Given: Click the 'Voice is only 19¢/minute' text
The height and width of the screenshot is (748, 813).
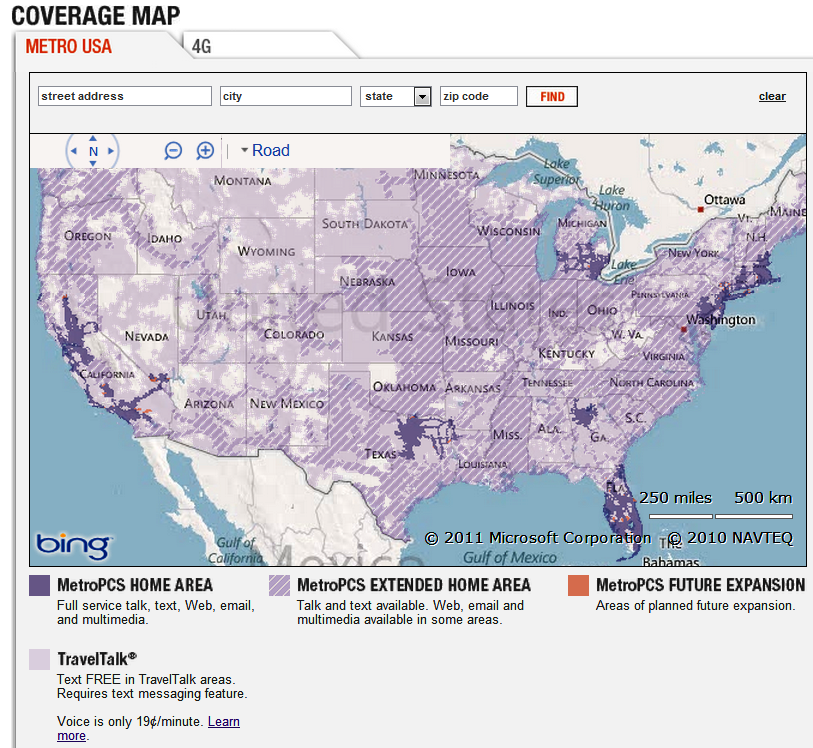Looking at the screenshot, I should tap(131, 722).
